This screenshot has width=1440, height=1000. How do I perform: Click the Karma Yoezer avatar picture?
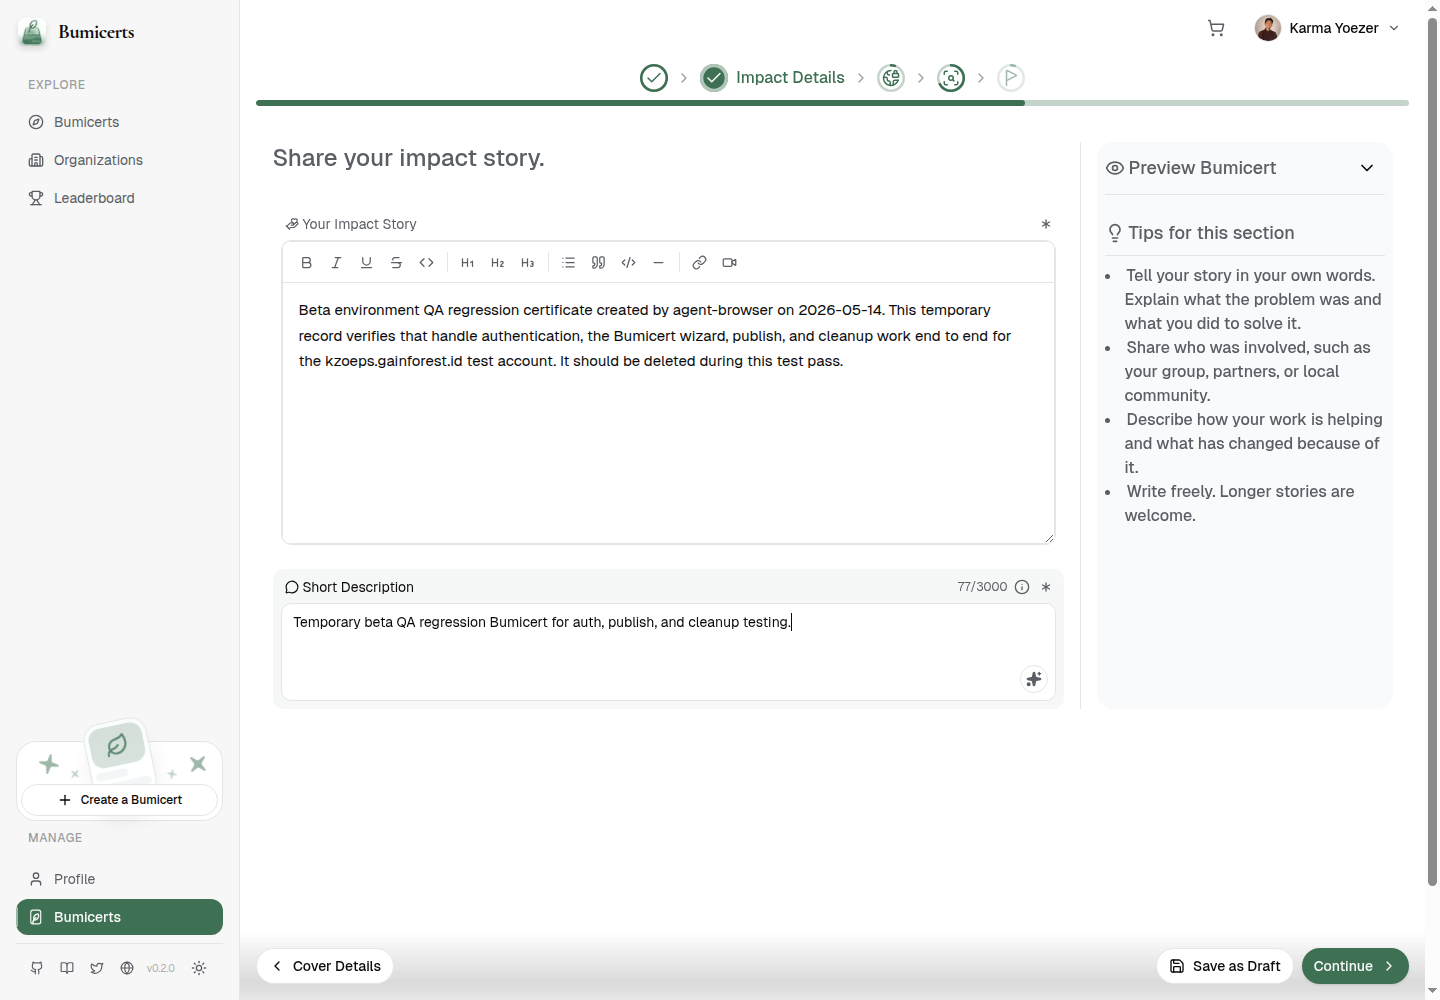[1268, 28]
